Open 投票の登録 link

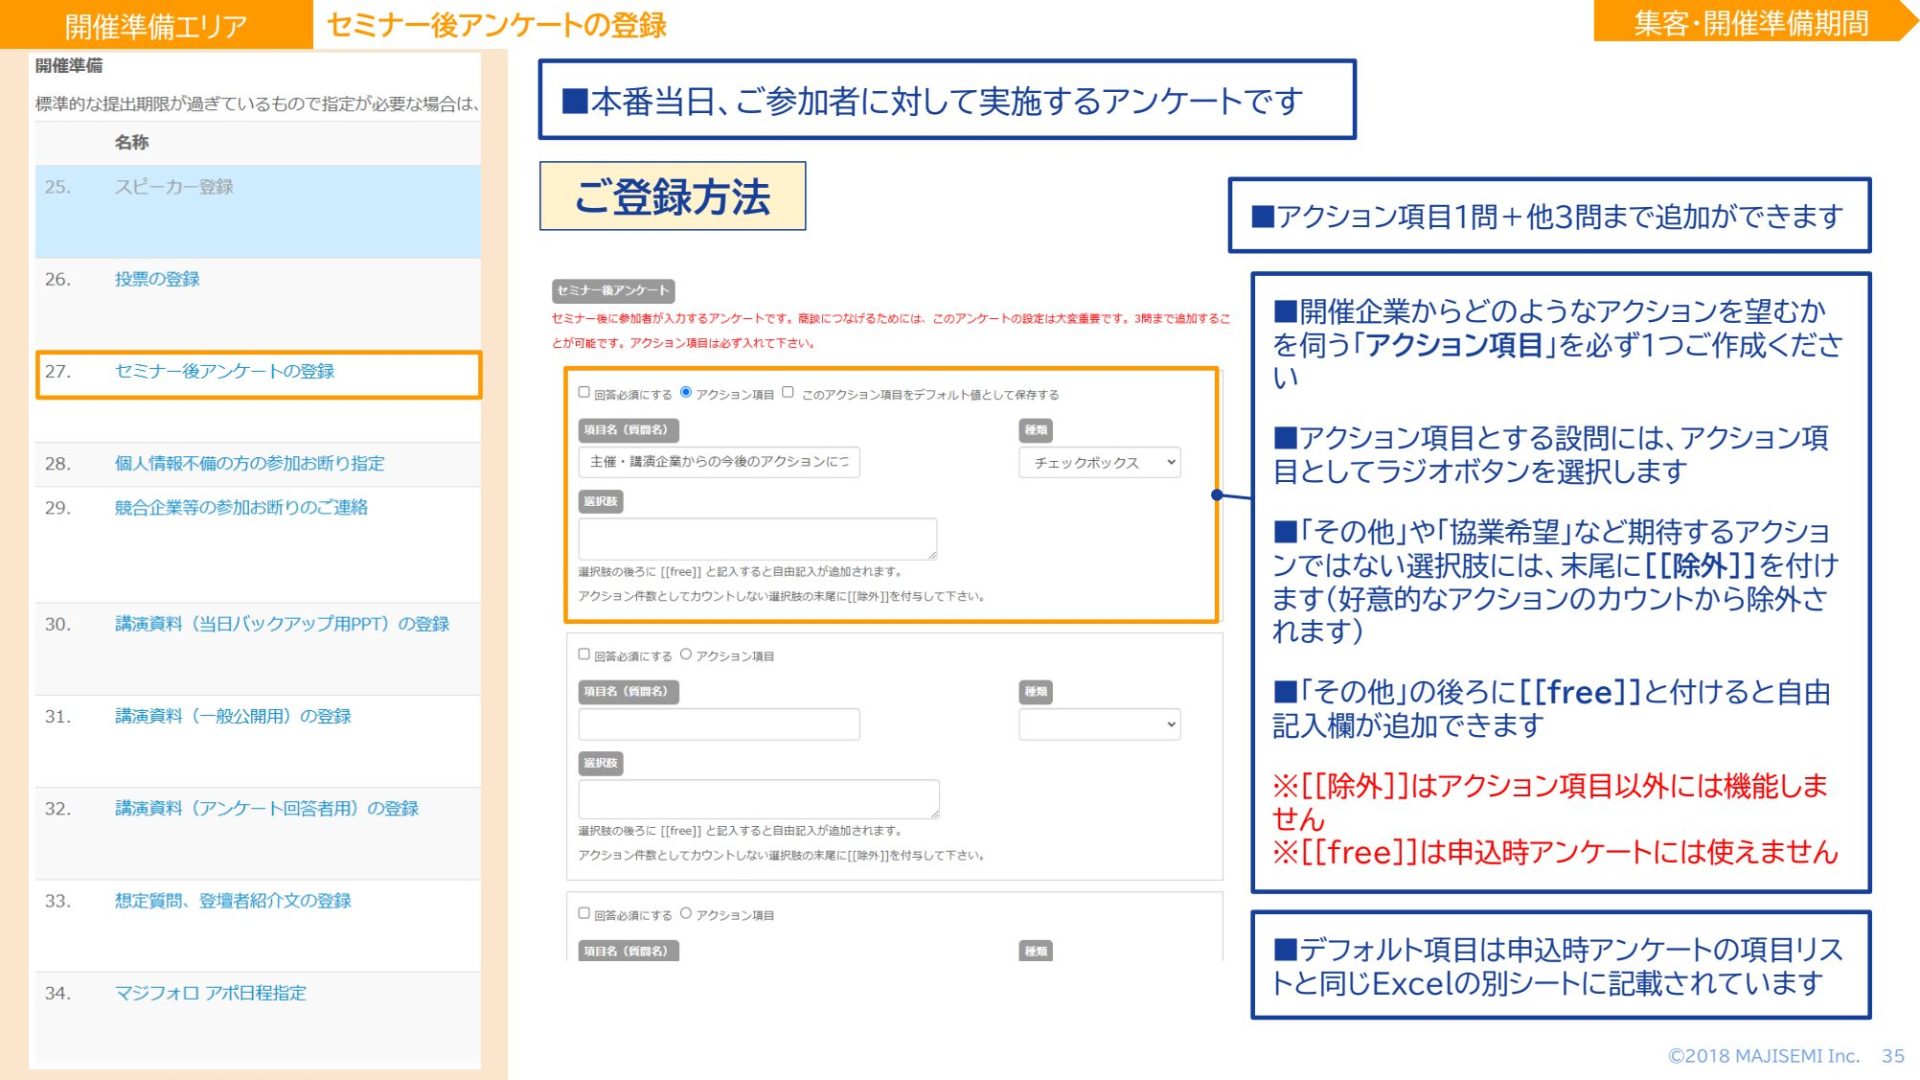pyautogui.click(x=157, y=279)
